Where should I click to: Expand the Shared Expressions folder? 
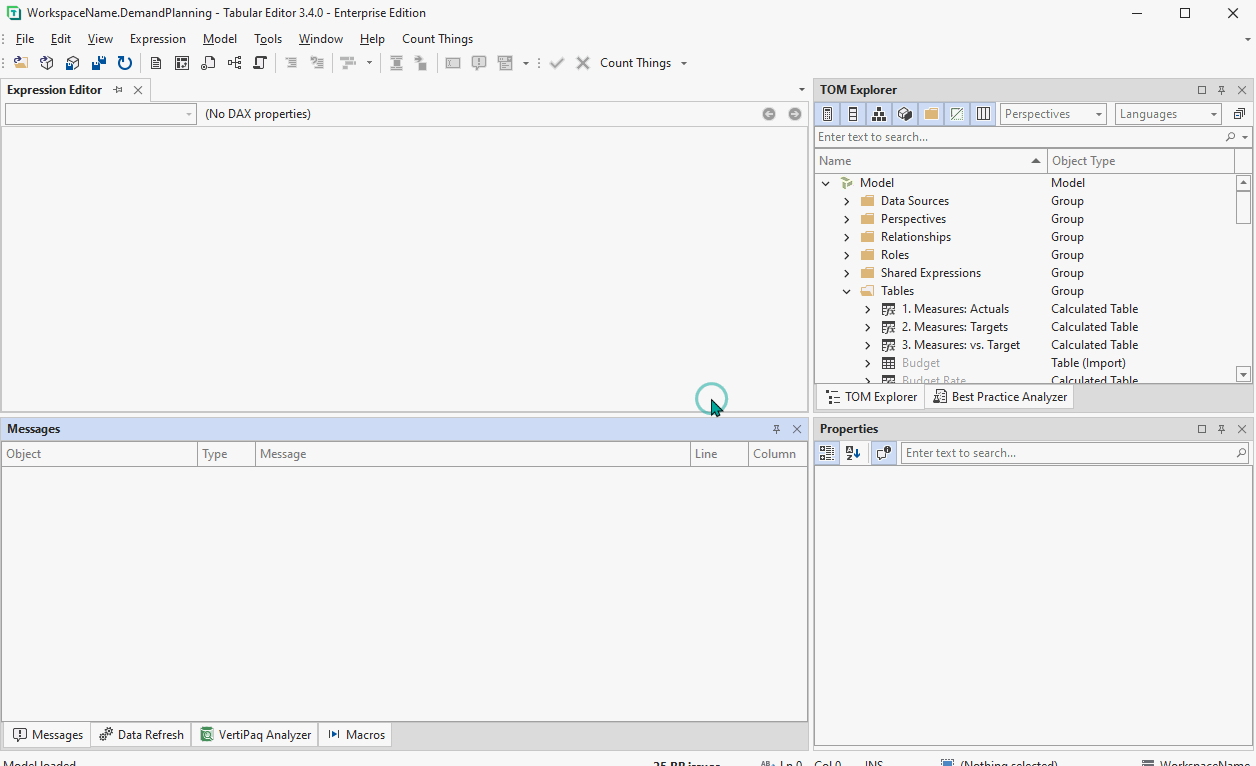coord(847,273)
